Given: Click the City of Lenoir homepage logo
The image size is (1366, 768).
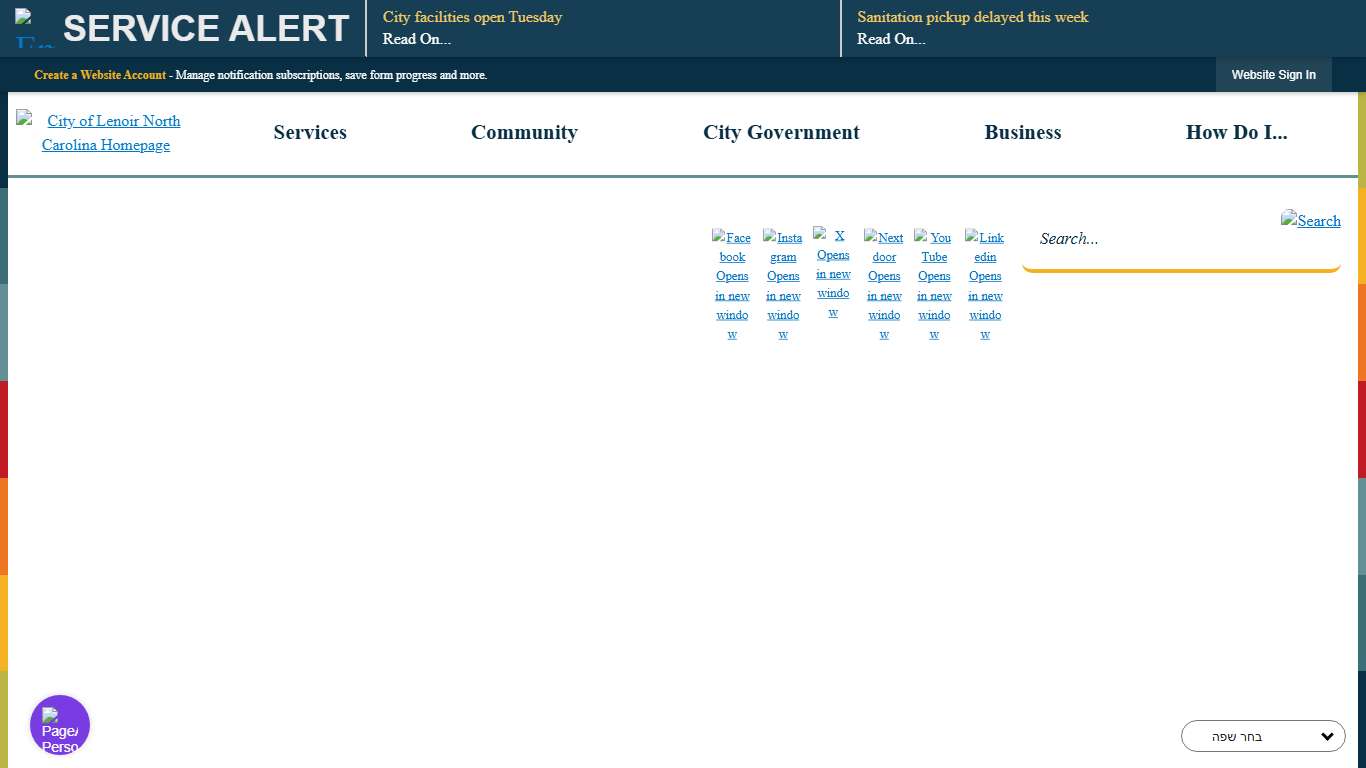Looking at the screenshot, I should tap(106, 133).
